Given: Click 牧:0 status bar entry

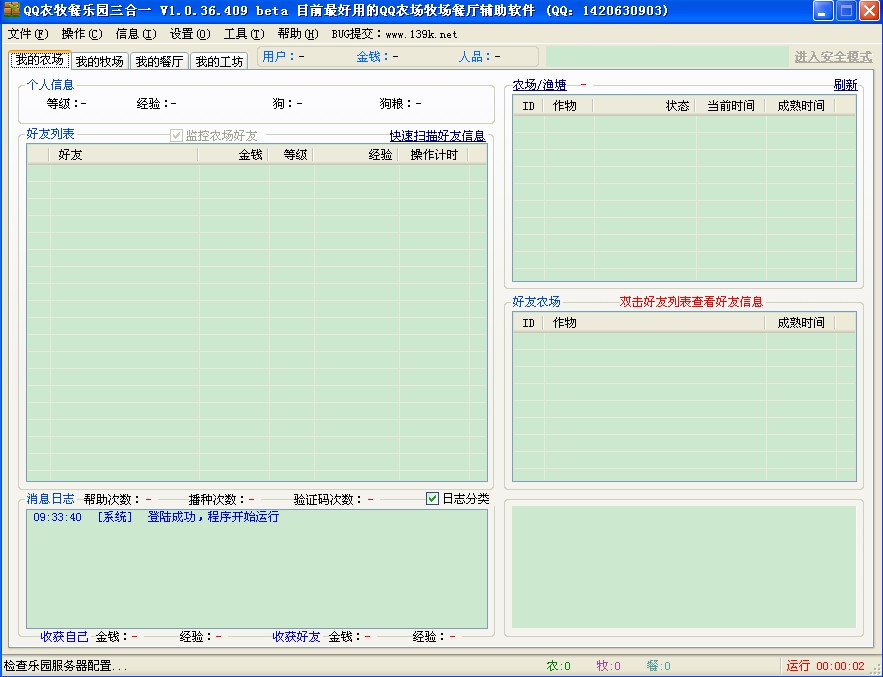Looking at the screenshot, I should (x=608, y=666).
